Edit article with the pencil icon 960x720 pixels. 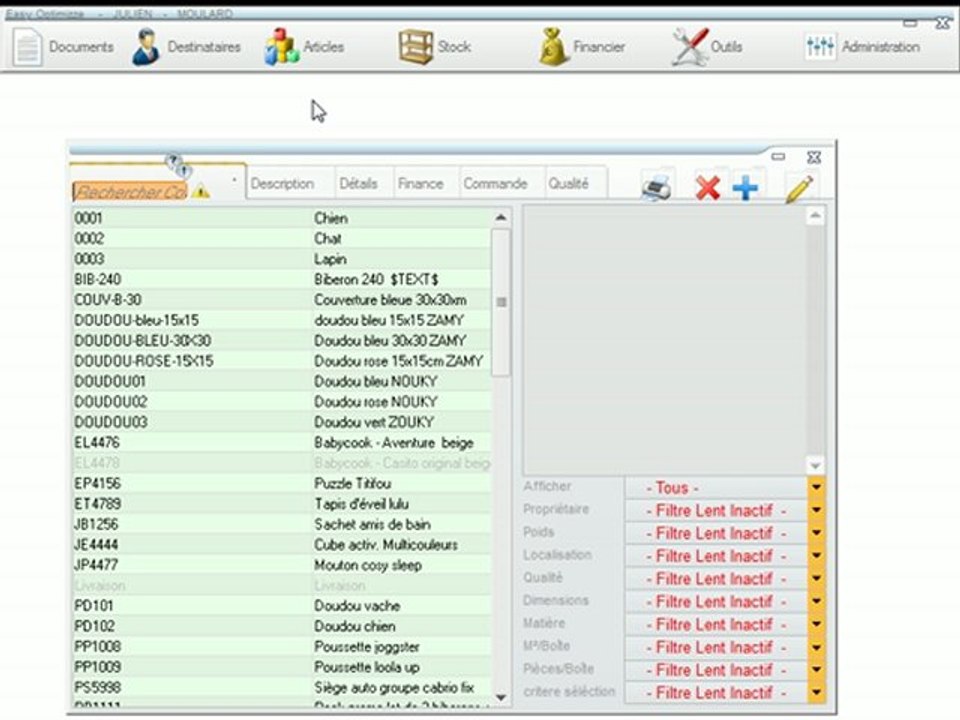[x=799, y=188]
